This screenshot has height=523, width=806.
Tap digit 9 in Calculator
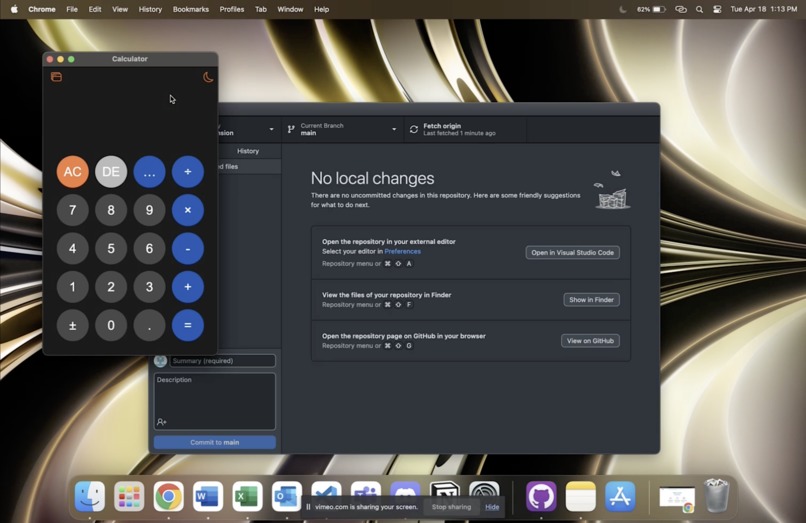149,210
